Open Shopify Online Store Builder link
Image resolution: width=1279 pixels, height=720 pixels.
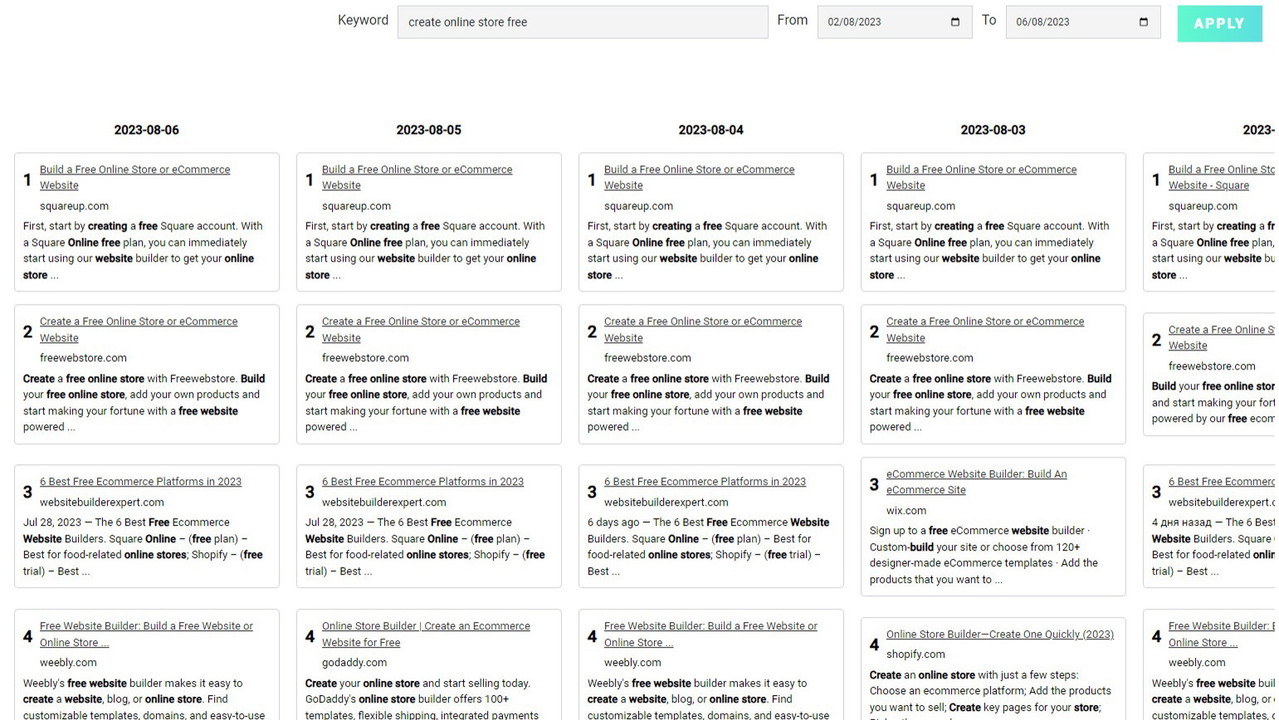(x=999, y=635)
